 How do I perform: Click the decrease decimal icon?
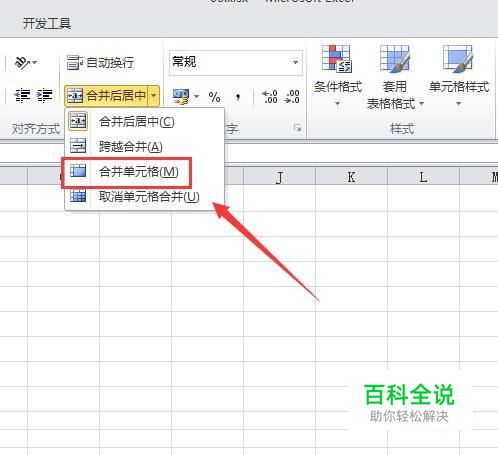tap(292, 97)
